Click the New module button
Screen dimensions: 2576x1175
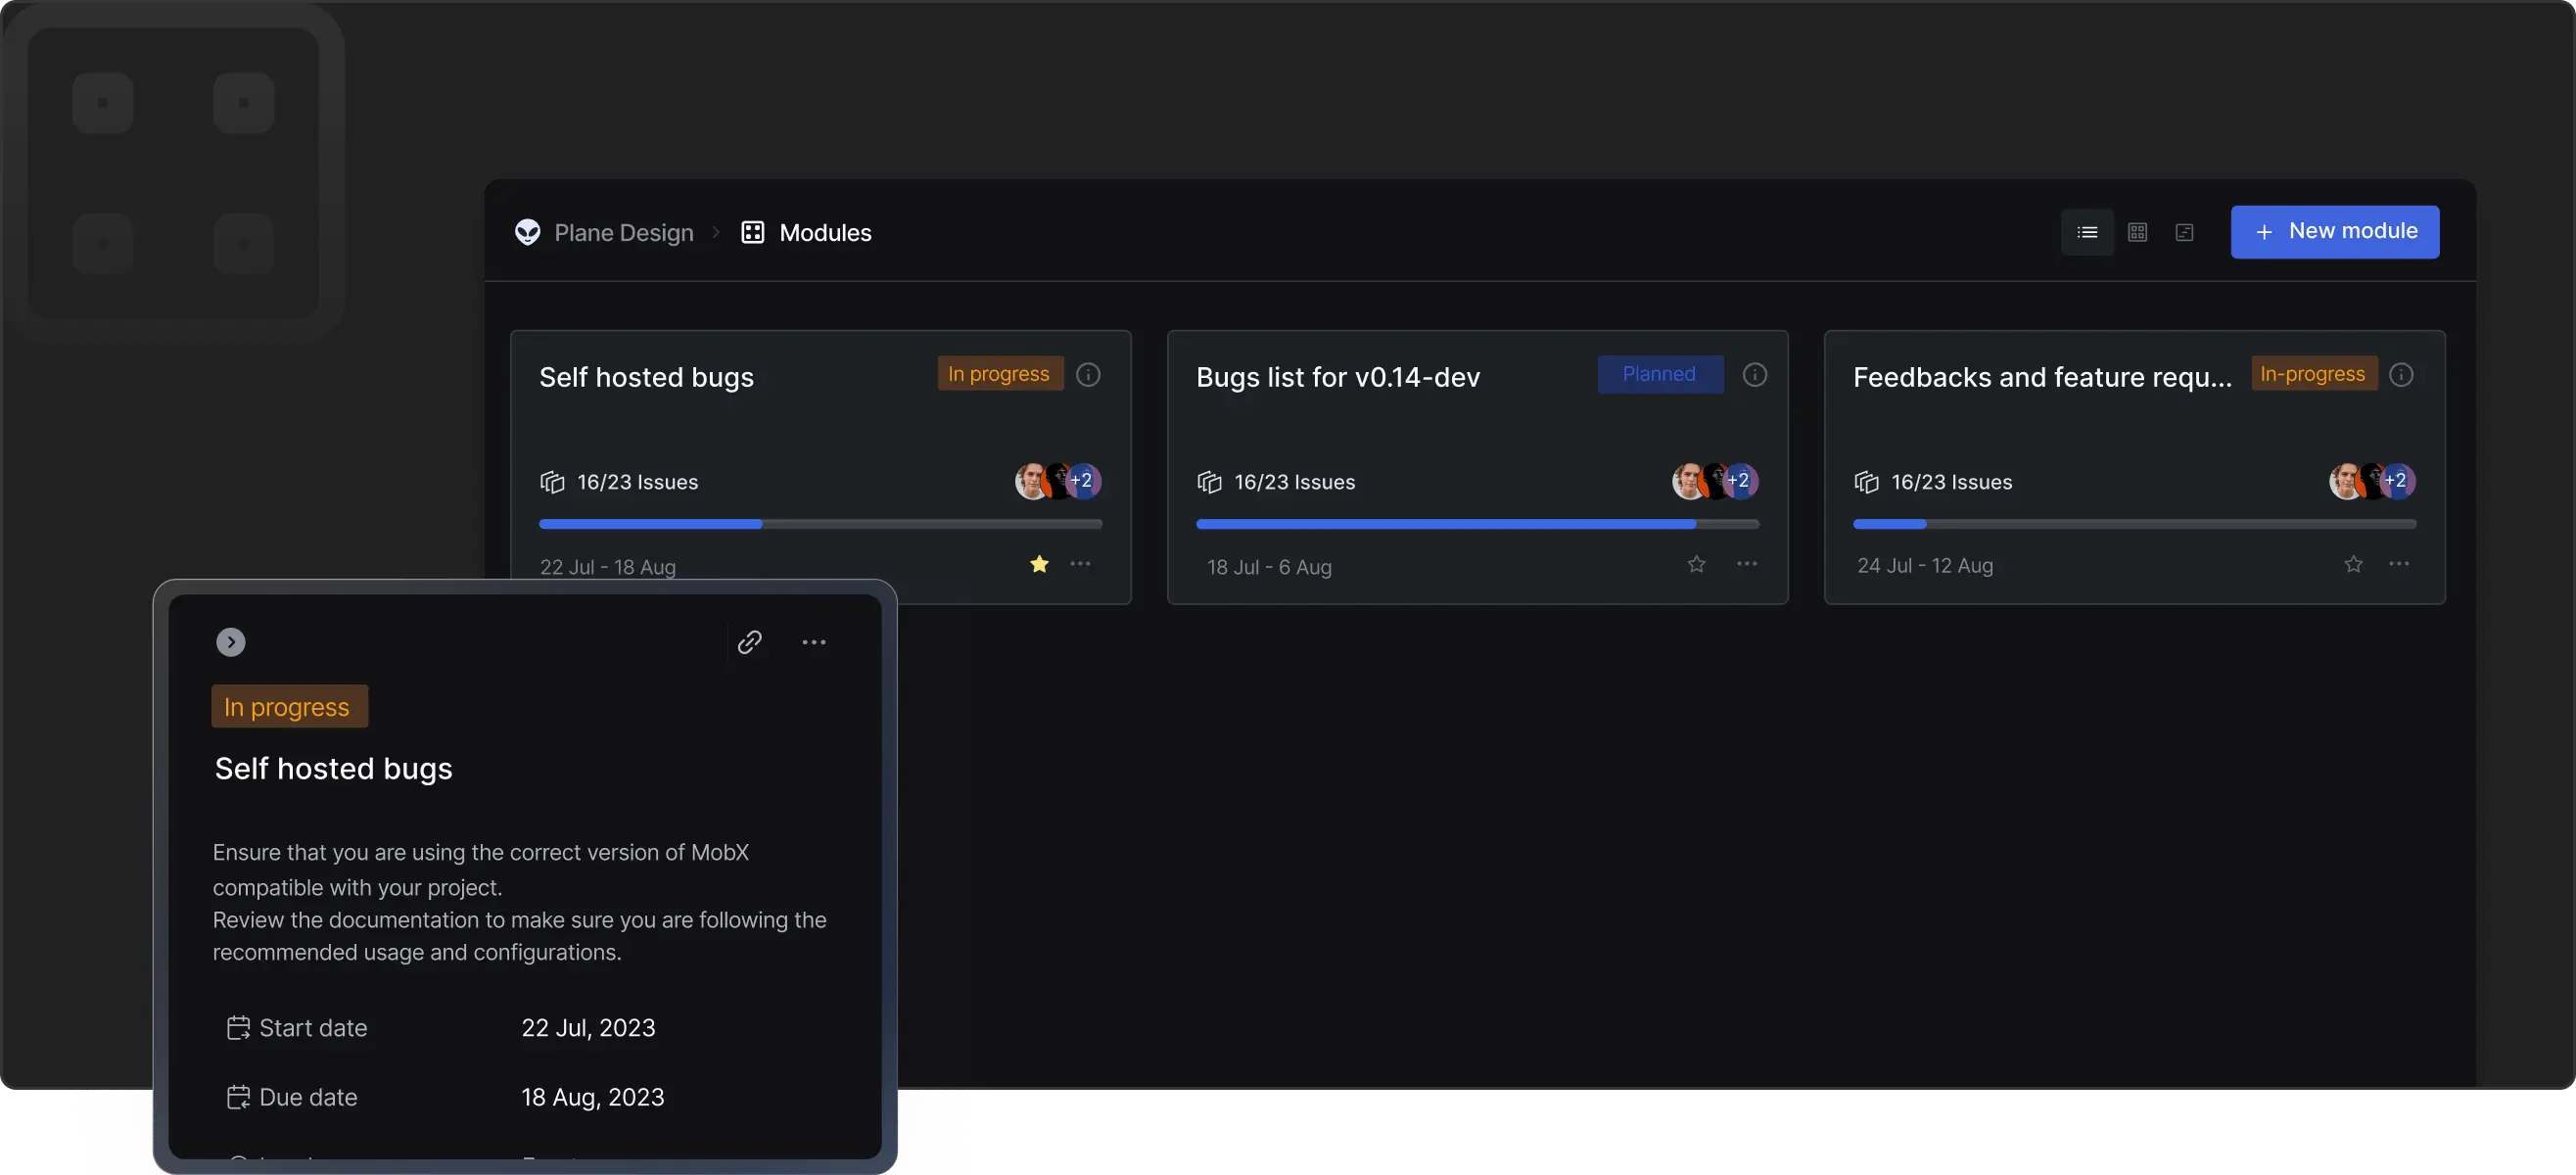(x=2334, y=232)
